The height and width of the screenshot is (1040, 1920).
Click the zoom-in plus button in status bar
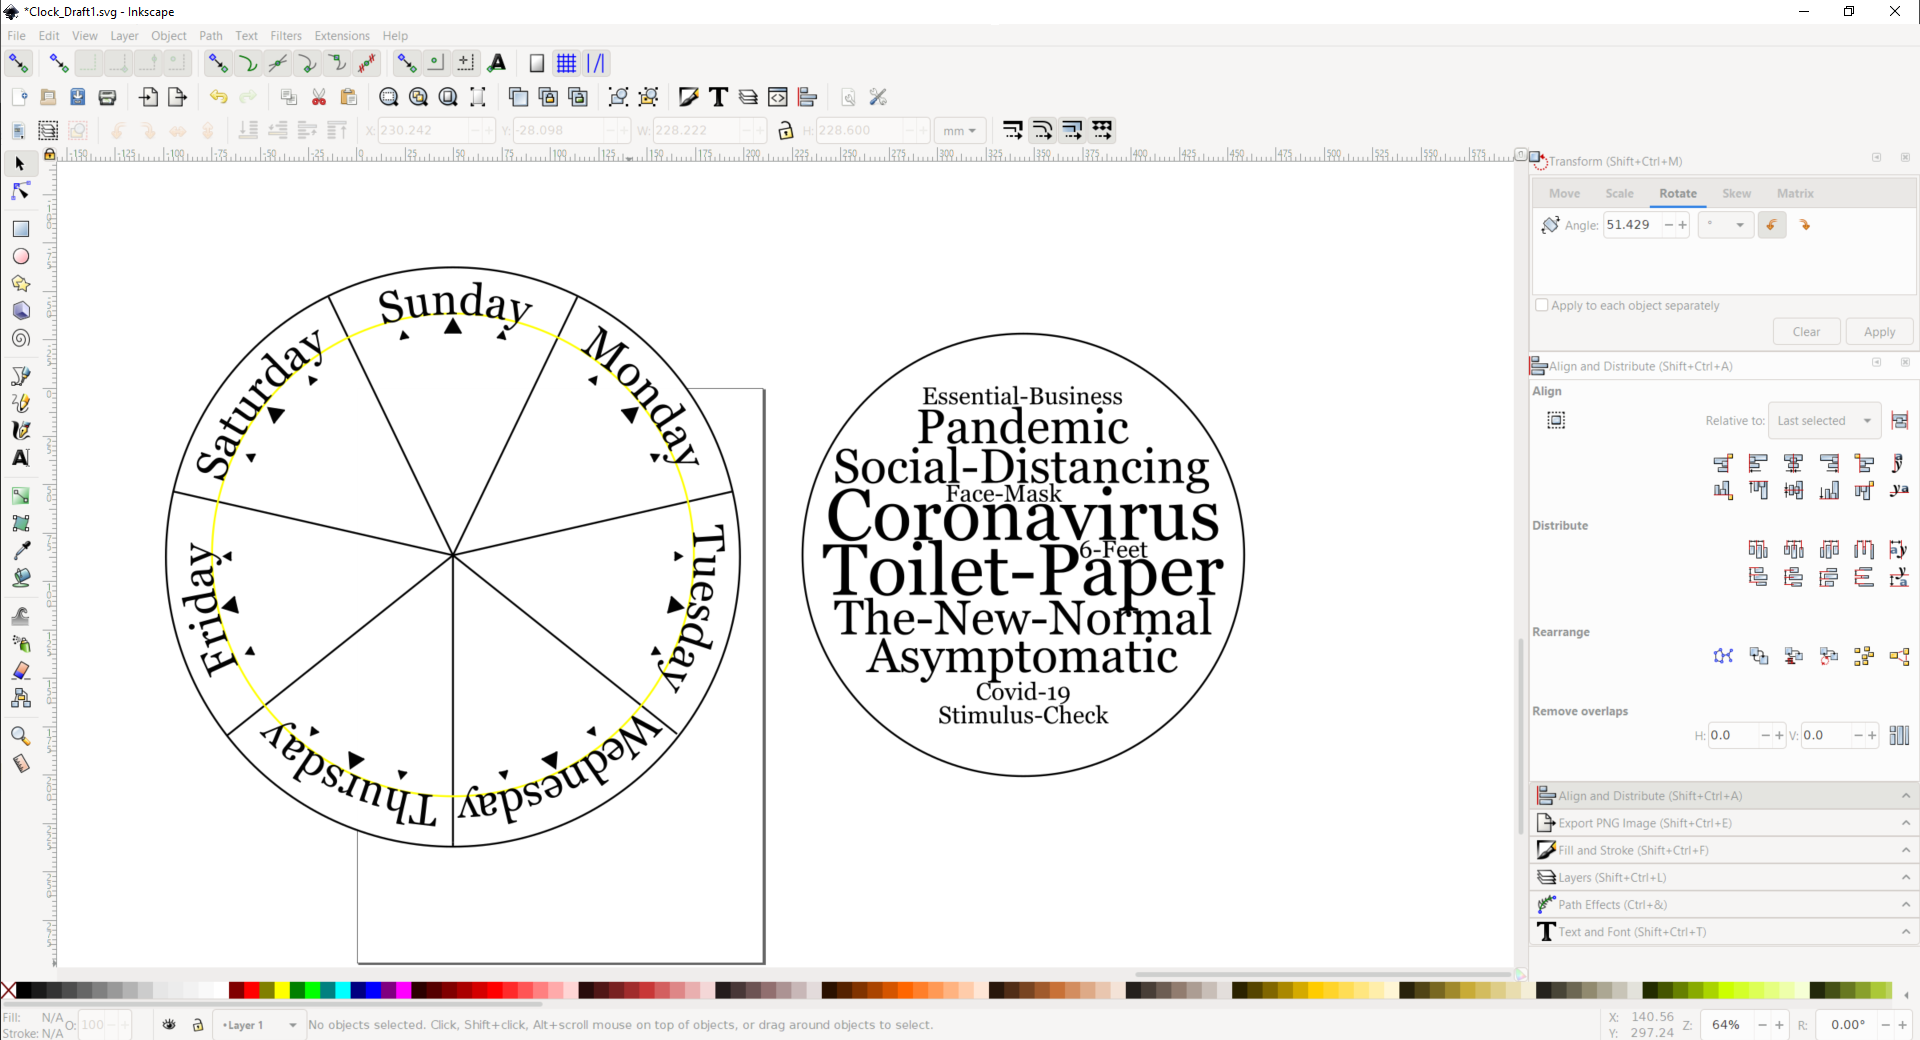coord(1779,1025)
